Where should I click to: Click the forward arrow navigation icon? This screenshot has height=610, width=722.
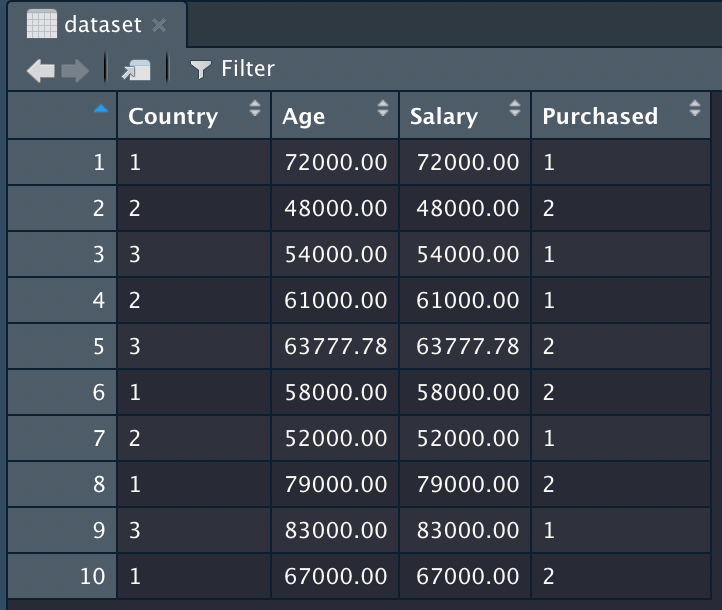[x=75, y=70]
